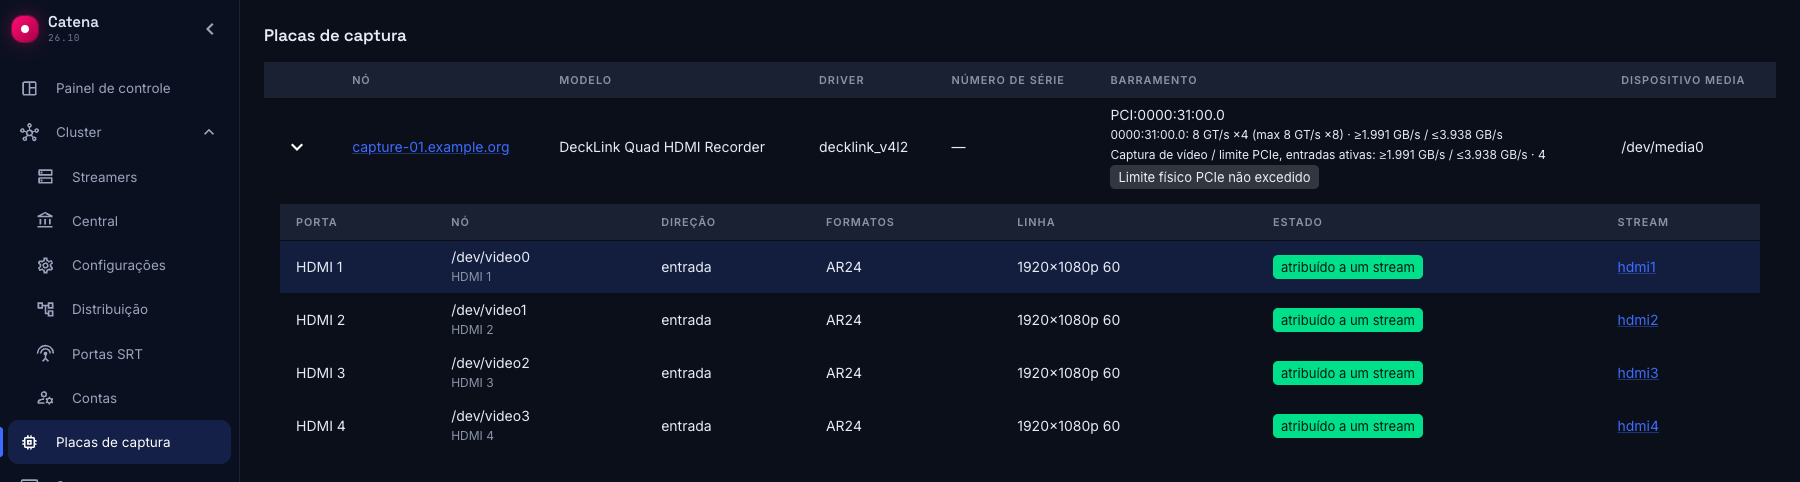Viewport: 1800px width, 482px height.
Task: Click the '/dev/video2' node cell
Action: pos(490,363)
